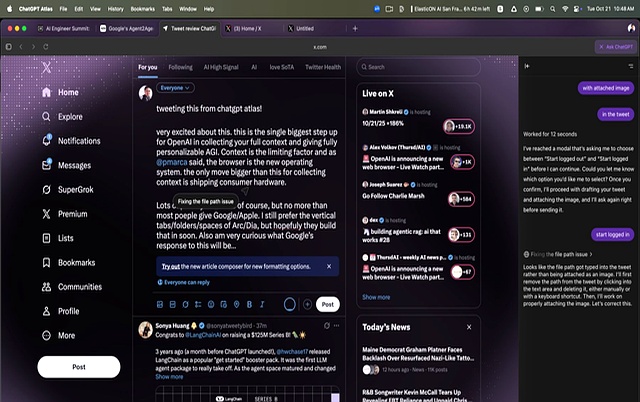Open the emoji picker in the composer

211,304
